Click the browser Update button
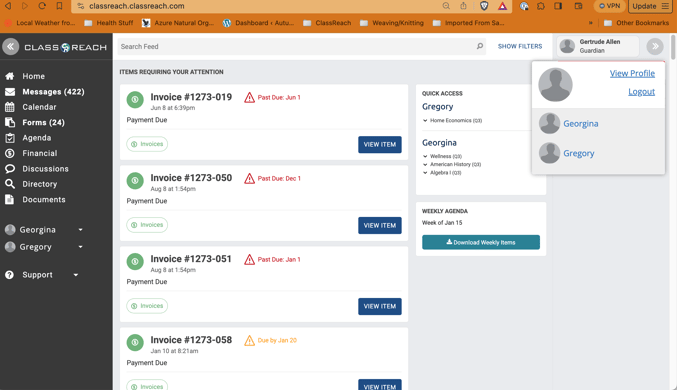This screenshot has height=390, width=677. (650, 6)
